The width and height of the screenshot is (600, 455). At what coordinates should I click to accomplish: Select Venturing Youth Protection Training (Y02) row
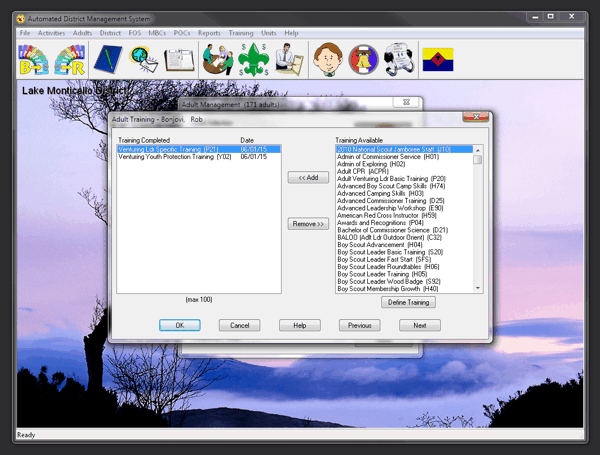199,157
